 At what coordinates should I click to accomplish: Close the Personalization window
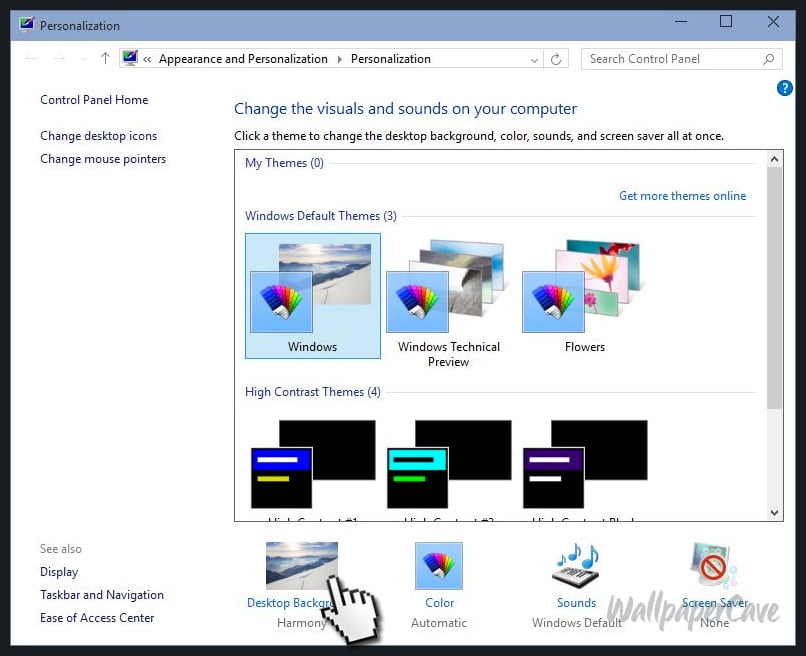773,22
